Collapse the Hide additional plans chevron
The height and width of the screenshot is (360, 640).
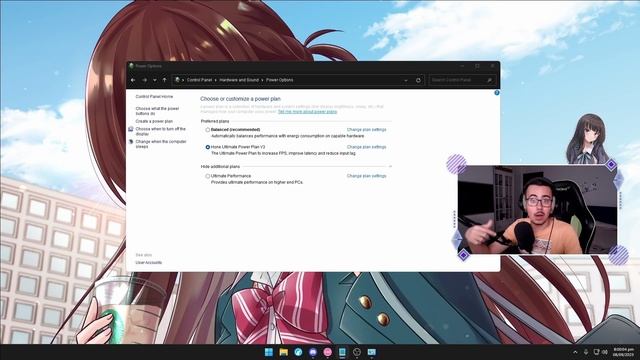pos(390,167)
